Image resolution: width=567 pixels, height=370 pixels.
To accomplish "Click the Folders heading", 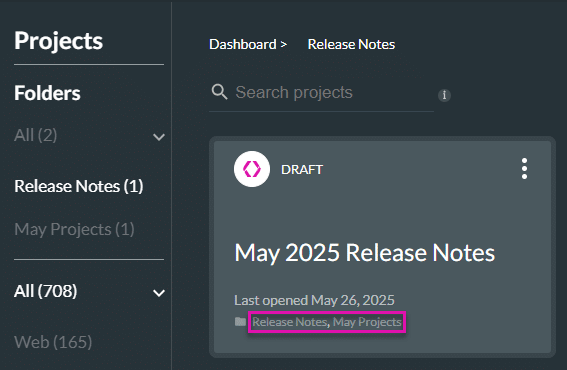I will (x=47, y=93).
